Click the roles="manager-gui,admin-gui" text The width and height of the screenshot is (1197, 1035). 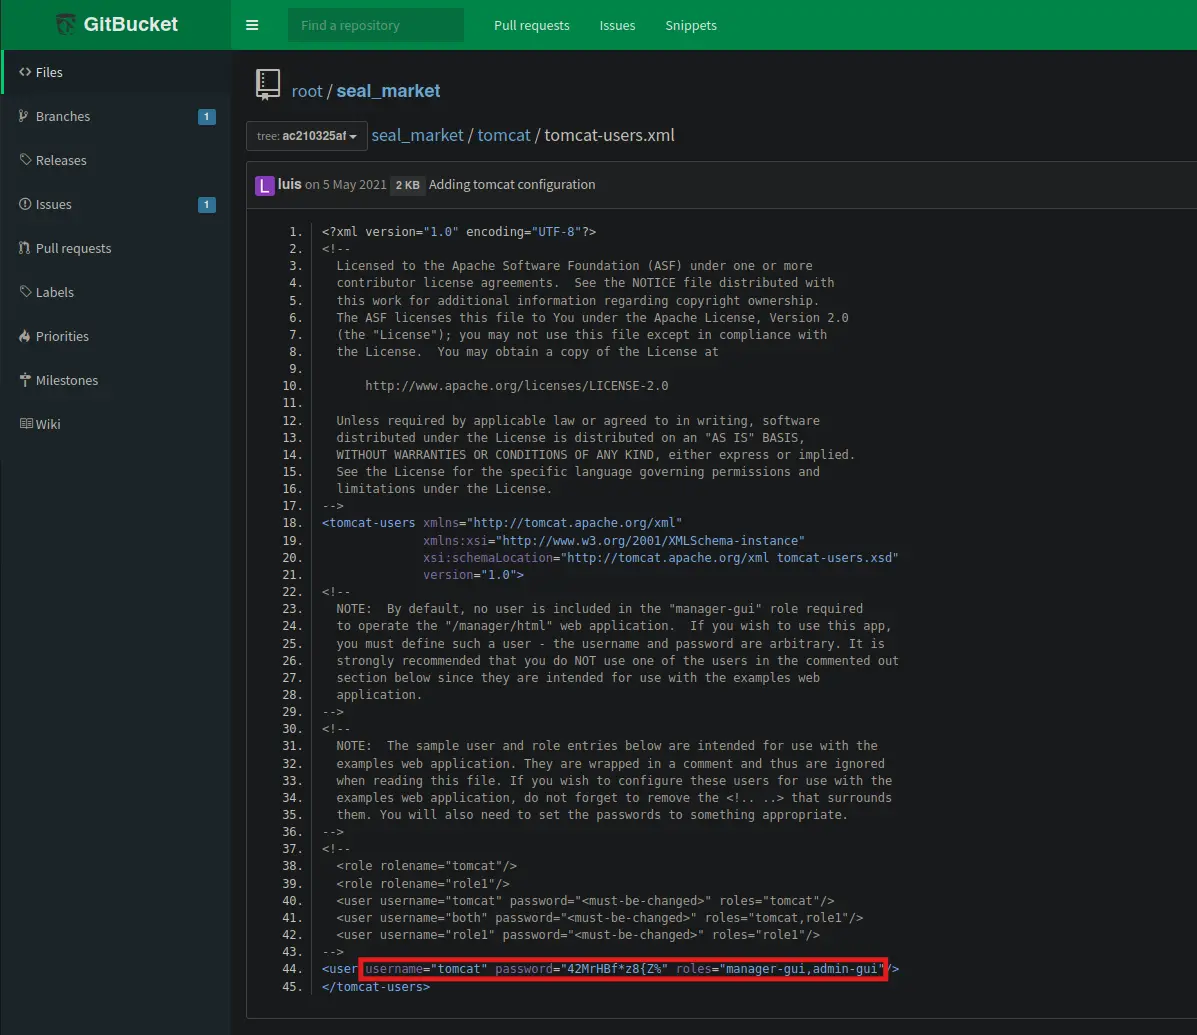(x=779, y=969)
